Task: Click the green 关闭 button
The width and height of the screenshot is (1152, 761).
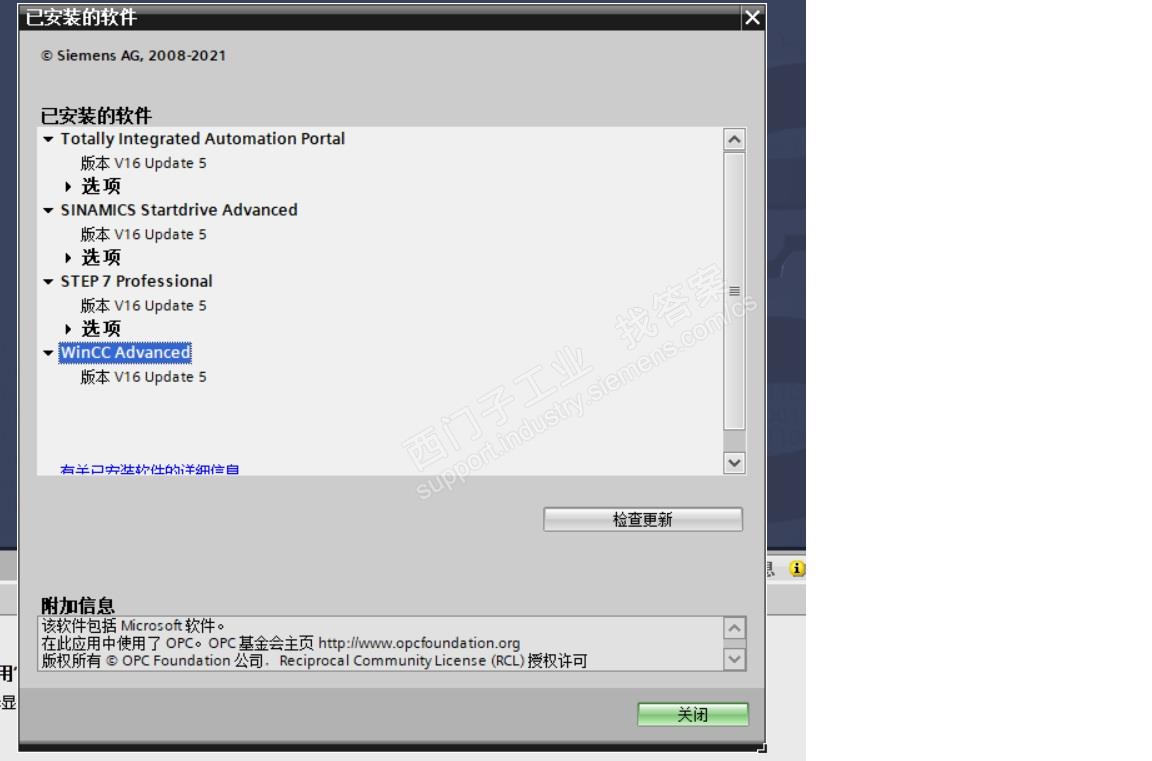Action: [693, 714]
